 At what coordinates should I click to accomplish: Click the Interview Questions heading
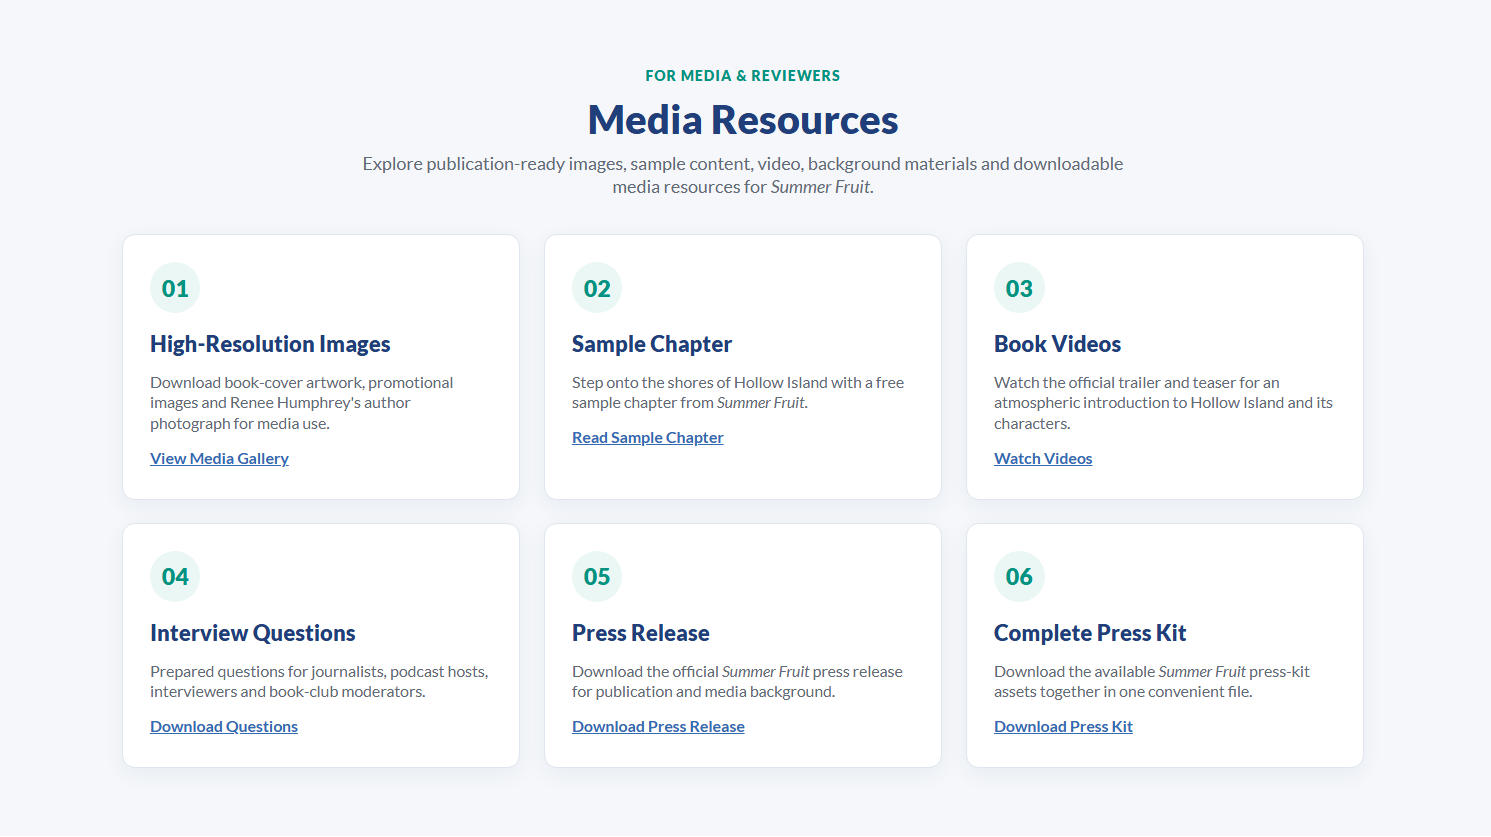coord(253,633)
